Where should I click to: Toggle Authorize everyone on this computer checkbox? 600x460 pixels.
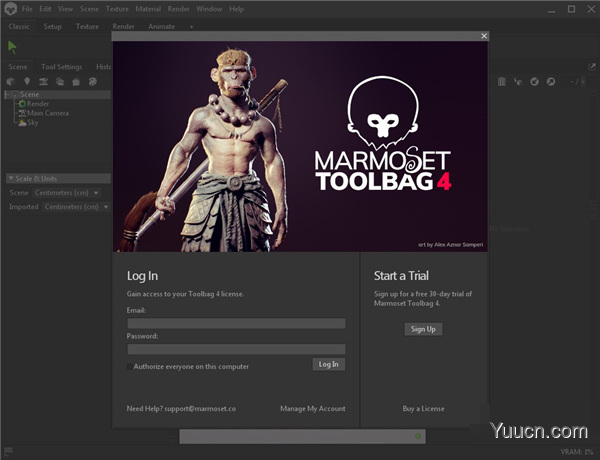130,367
